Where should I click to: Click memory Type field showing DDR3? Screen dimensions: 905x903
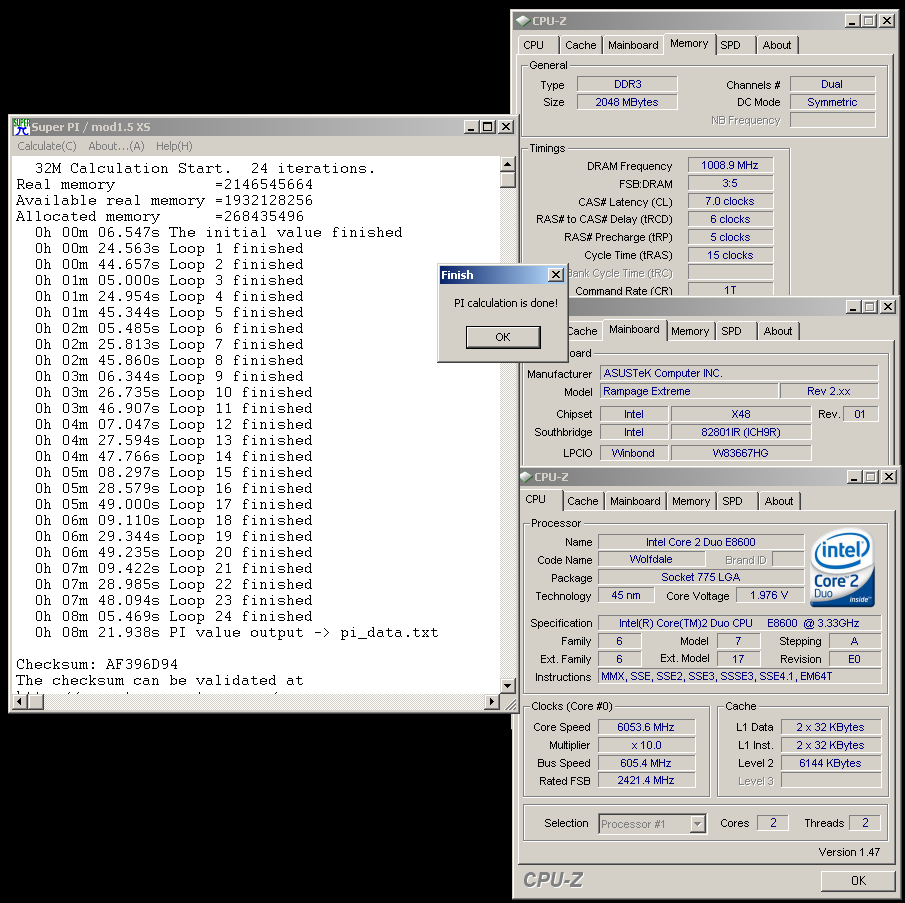[627, 84]
